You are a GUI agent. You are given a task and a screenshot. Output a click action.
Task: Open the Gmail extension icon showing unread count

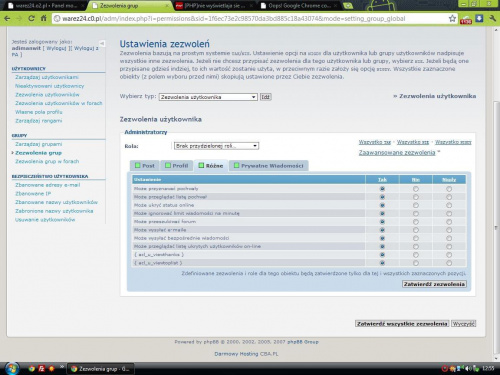pyautogui.click(x=466, y=19)
